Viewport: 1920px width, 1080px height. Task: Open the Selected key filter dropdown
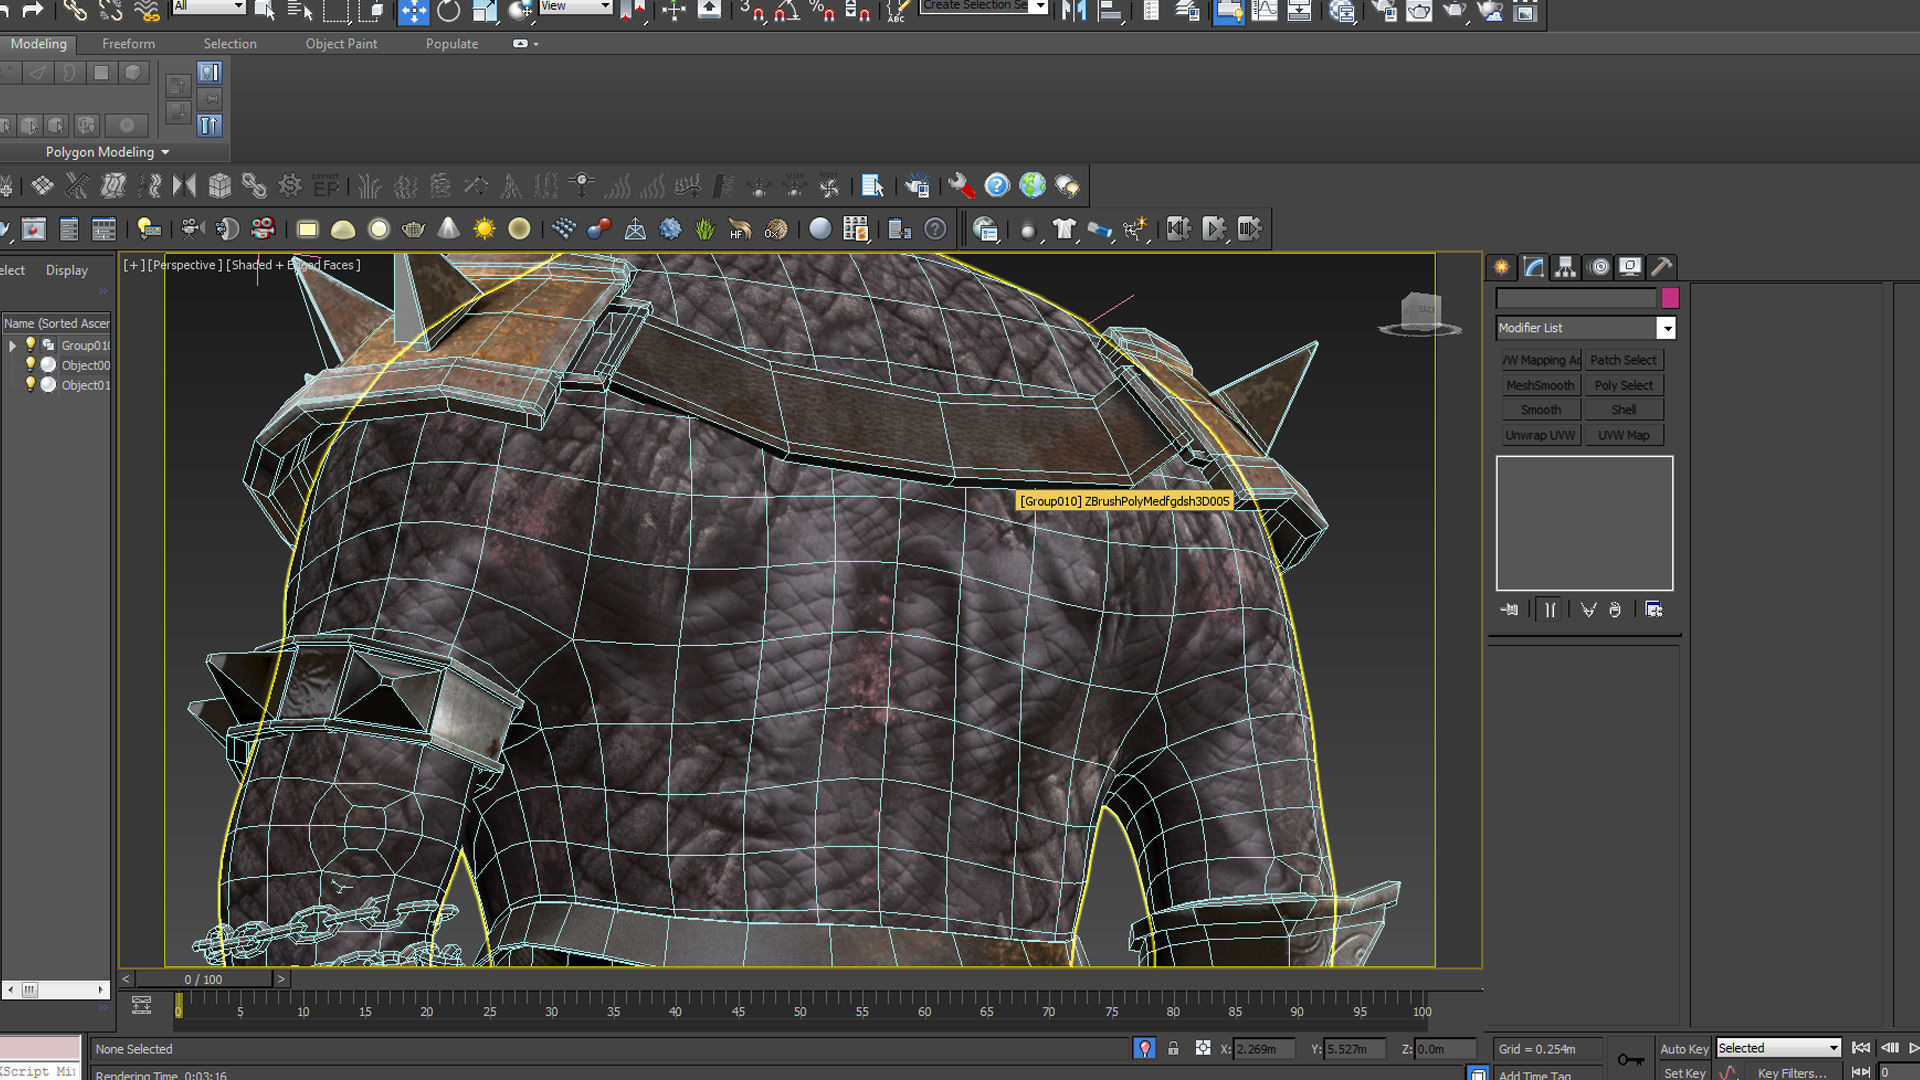click(1778, 1048)
